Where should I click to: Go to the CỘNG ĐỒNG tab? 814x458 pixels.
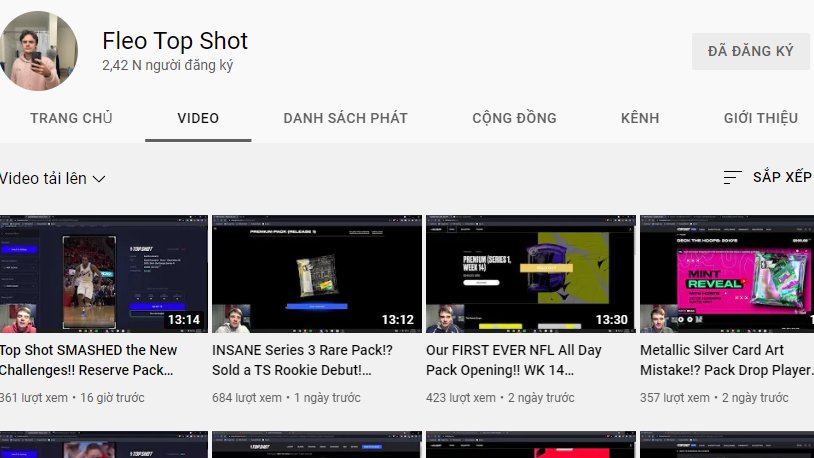point(514,118)
